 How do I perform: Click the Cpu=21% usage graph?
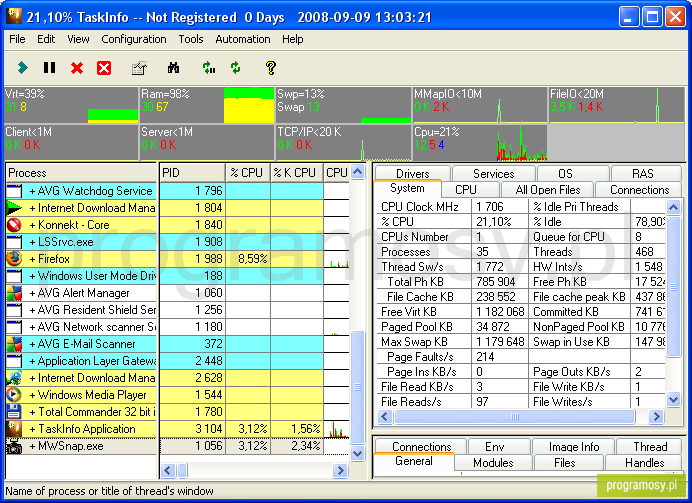tap(480, 143)
